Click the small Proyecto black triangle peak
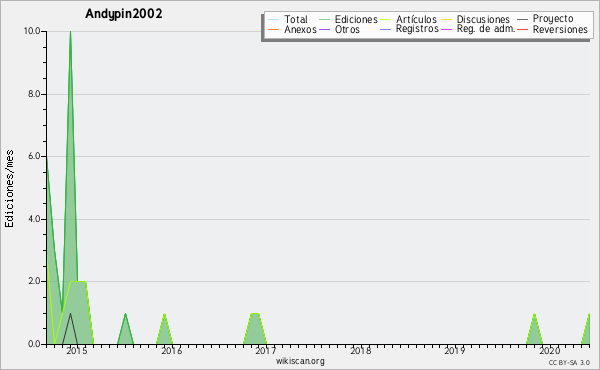600x370 pixels. tap(70, 329)
